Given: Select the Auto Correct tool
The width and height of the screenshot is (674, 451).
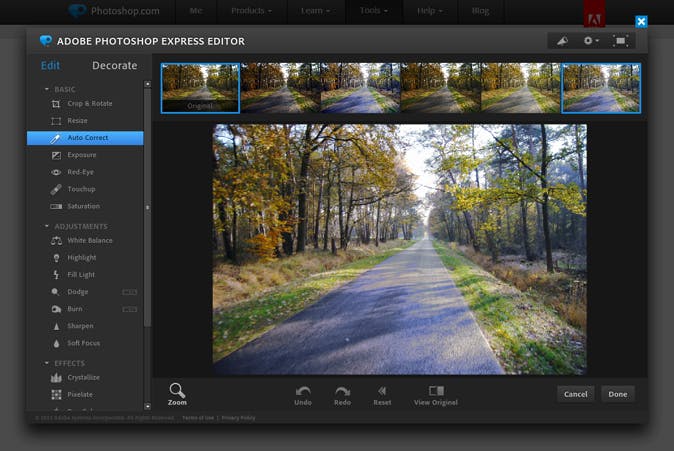Looking at the screenshot, I should (x=85, y=138).
